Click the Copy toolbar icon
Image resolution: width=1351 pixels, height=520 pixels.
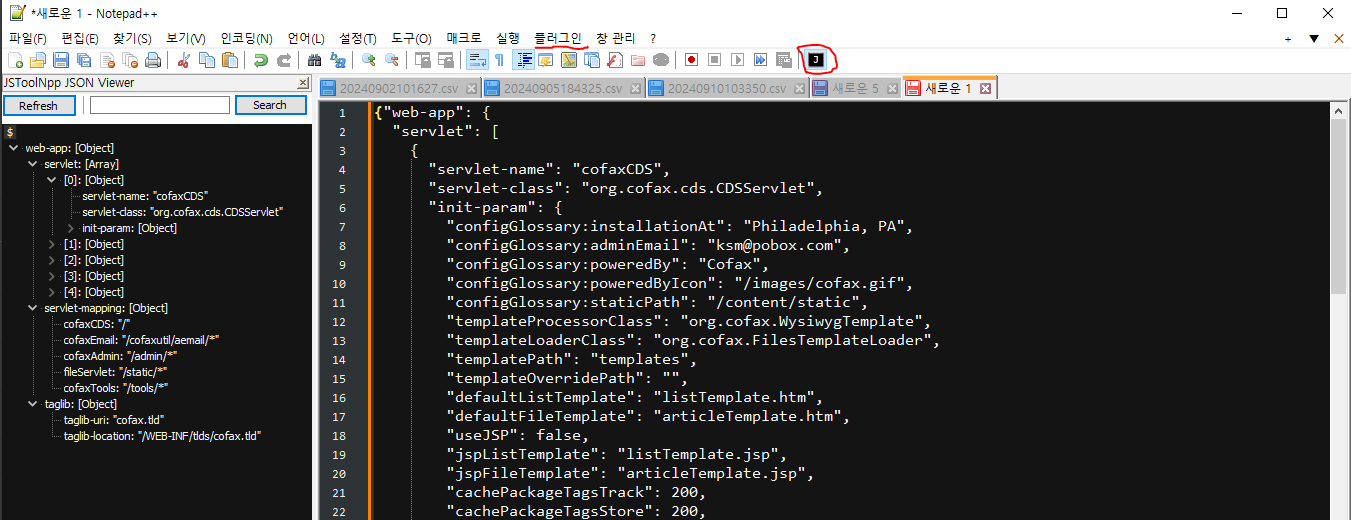click(207, 60)
